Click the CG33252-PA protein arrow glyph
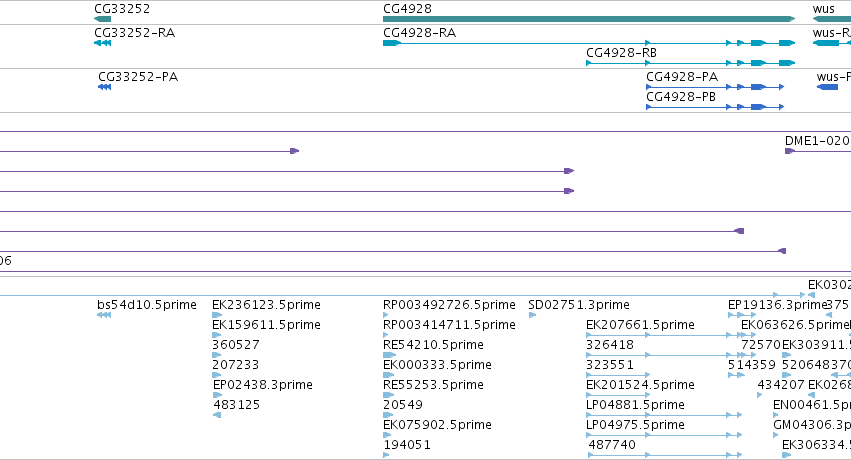Screen dimensions: 851x460 (x=105, y=87)
